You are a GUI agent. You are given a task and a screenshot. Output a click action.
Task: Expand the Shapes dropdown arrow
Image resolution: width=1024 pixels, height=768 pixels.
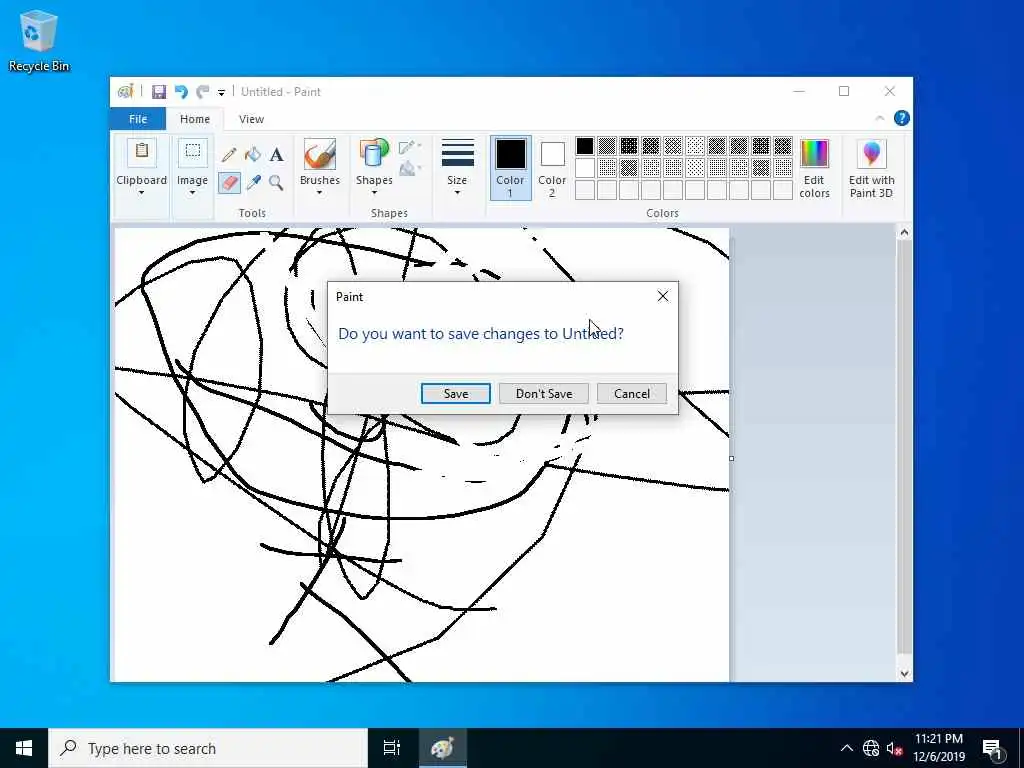tap(374, 193)
